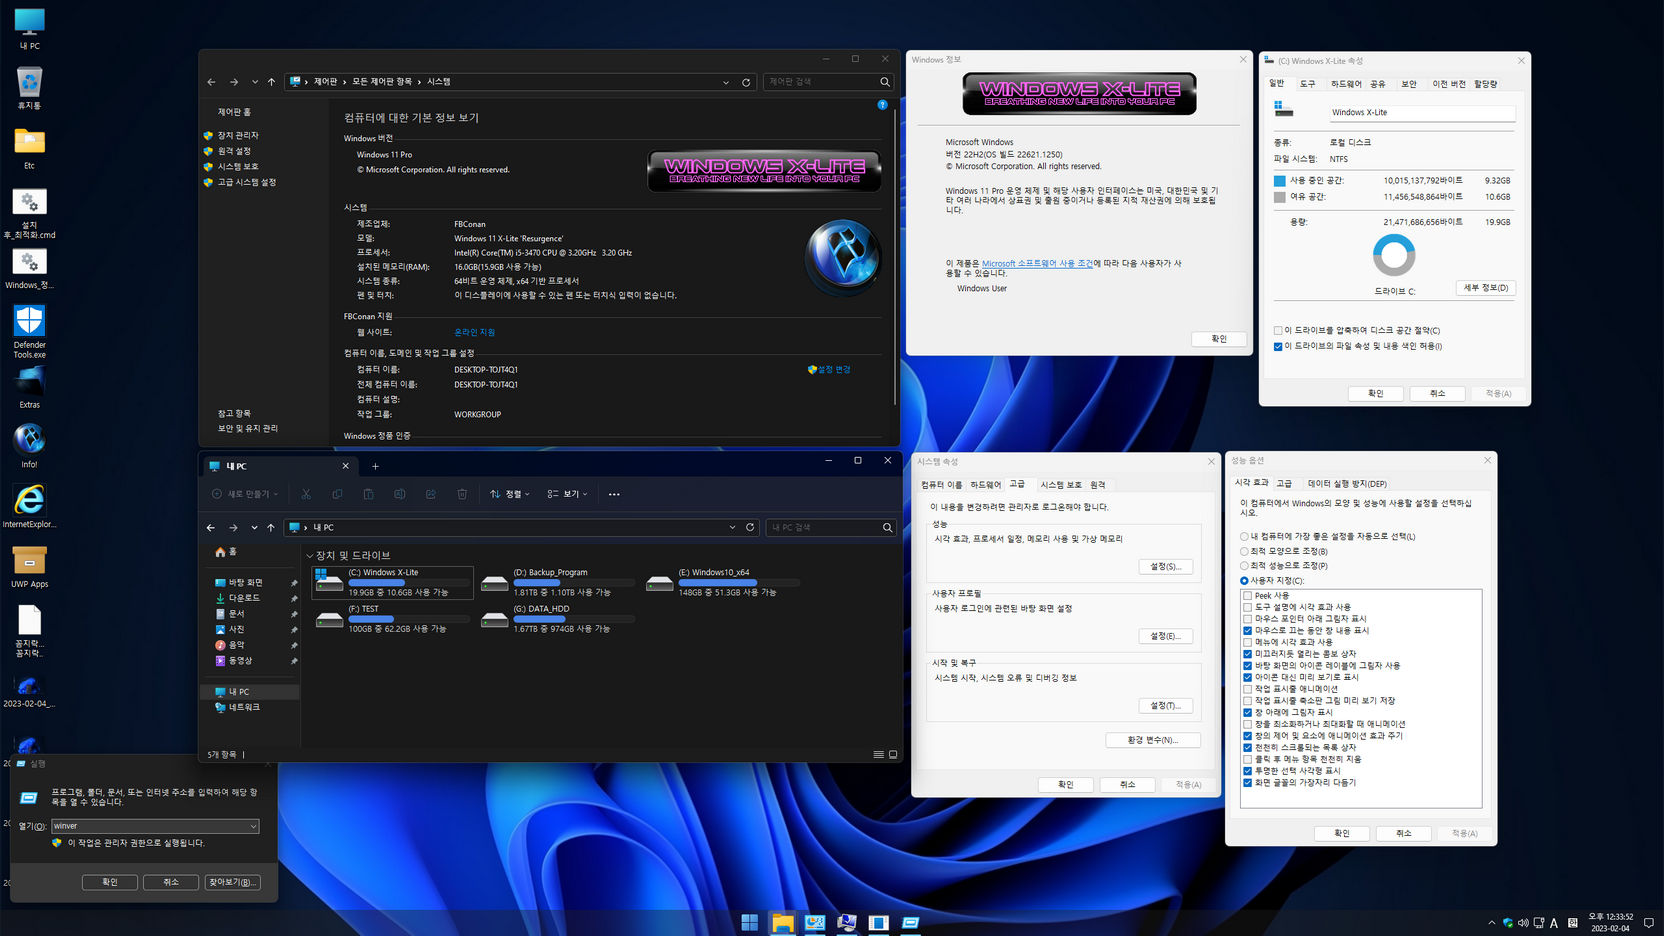Click the drive name field 'Windows X-Lite'
The height and width of the screenshot is (936, 1664).
point(1421,113)
